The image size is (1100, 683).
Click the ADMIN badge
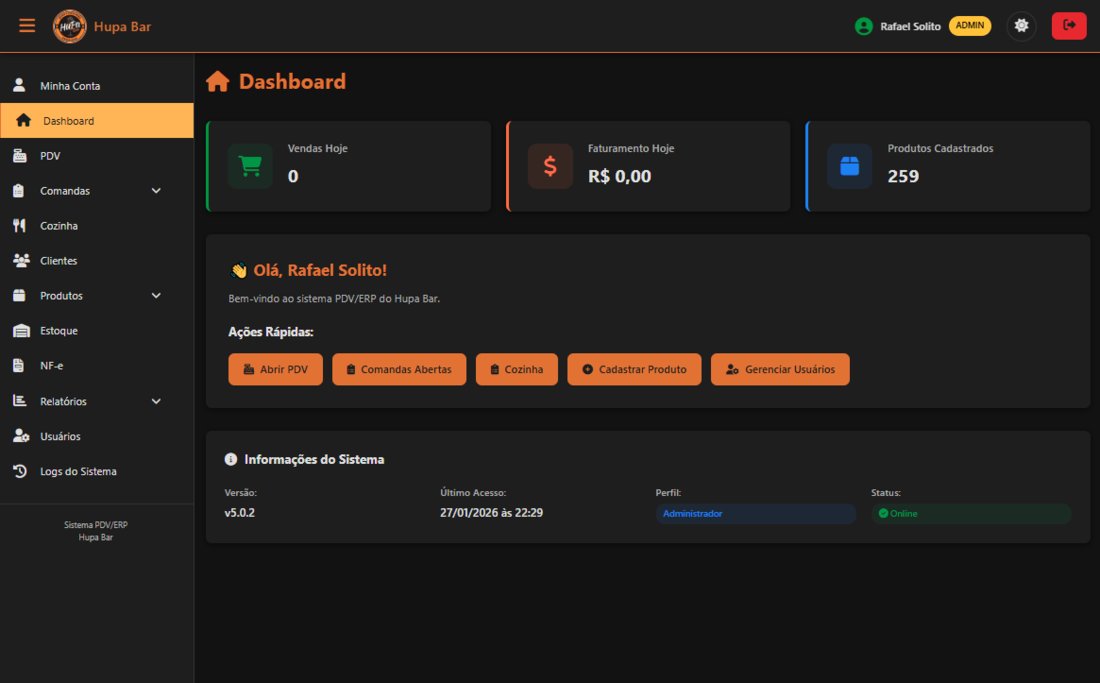(x=970, y=26)
